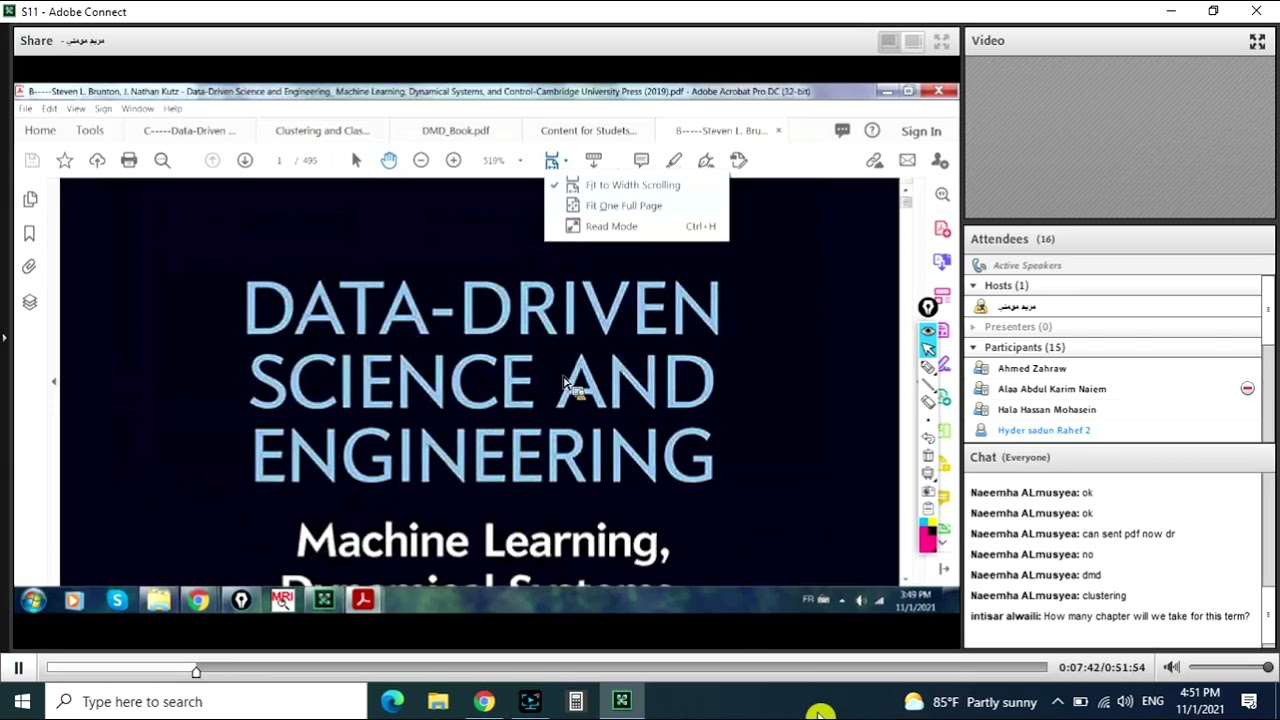Open page thumbnails panel
Image resolution: width=1280 pixels, height=720 pixels.
(30, 199)
